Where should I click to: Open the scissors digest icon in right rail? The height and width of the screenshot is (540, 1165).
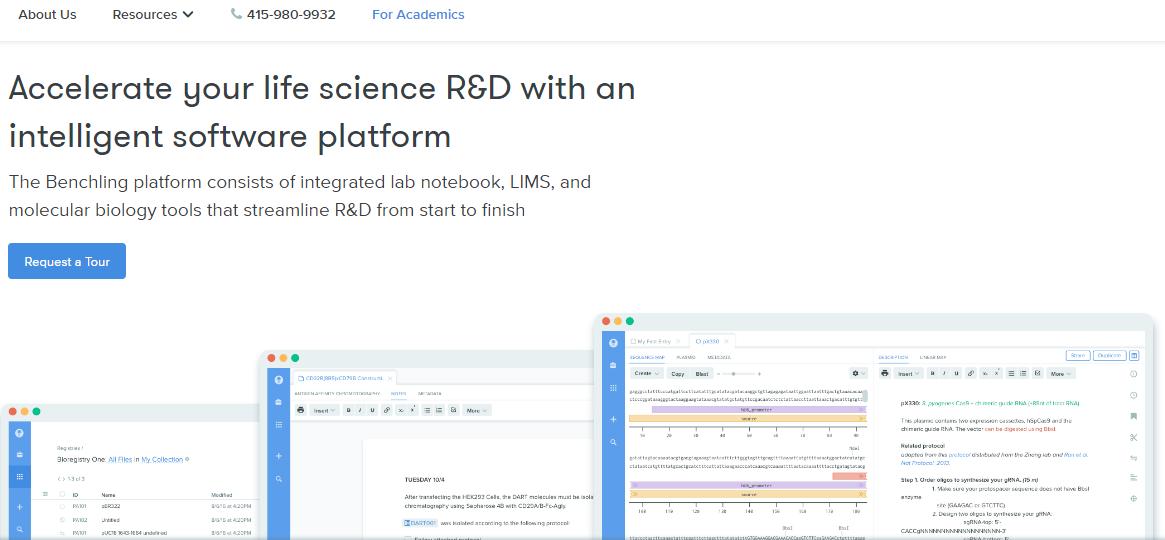click(1133, 437)
